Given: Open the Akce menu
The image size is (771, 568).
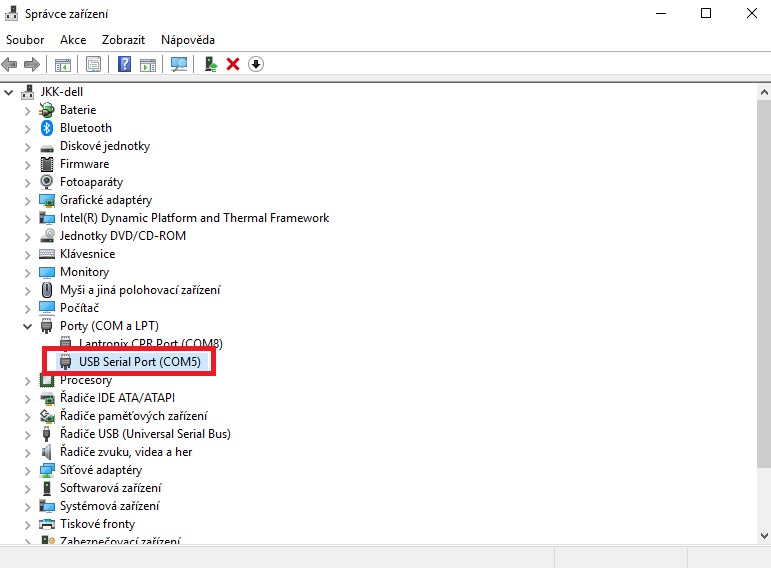Looking at the screenshot, I should pos(73,40).
